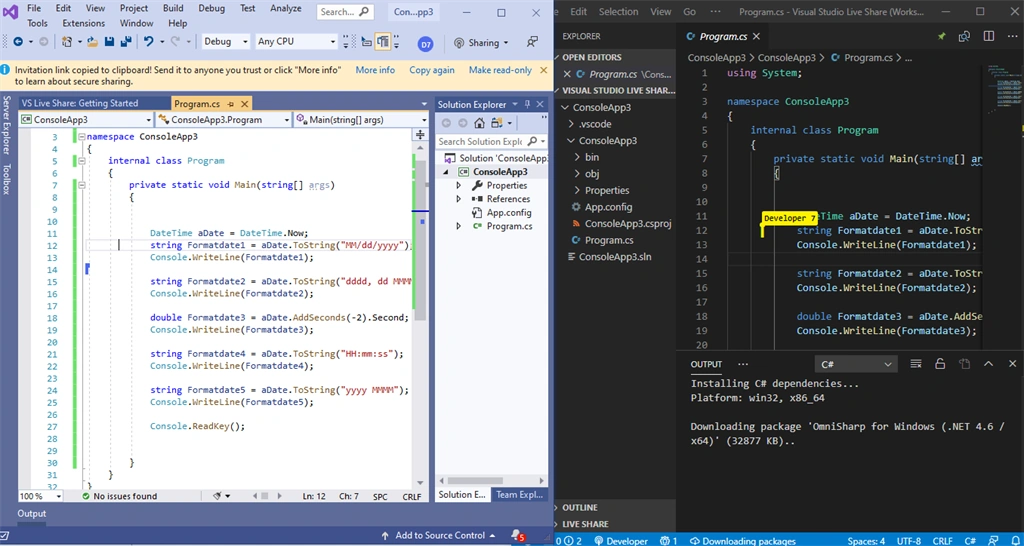Open the Selection menu in VS Code

pos(618,12)
